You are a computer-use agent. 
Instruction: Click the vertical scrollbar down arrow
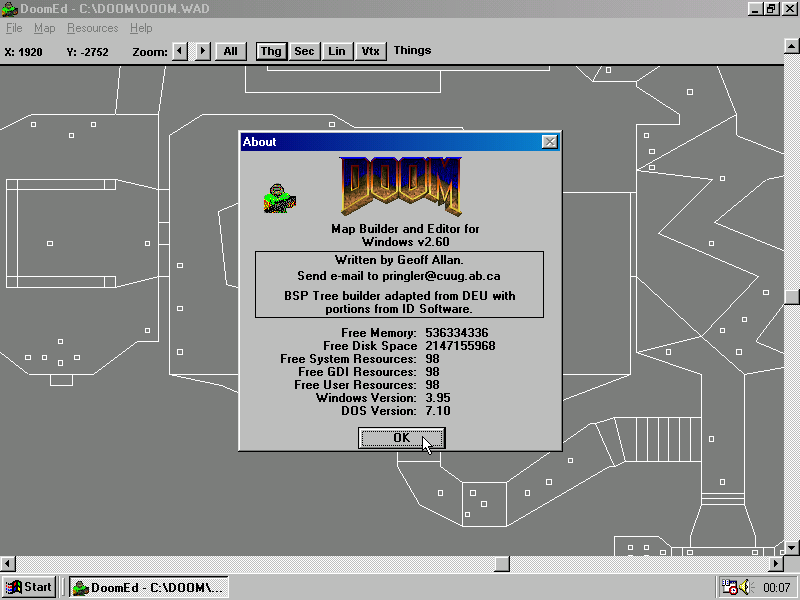pyautogui.click(x=791, y=548)
